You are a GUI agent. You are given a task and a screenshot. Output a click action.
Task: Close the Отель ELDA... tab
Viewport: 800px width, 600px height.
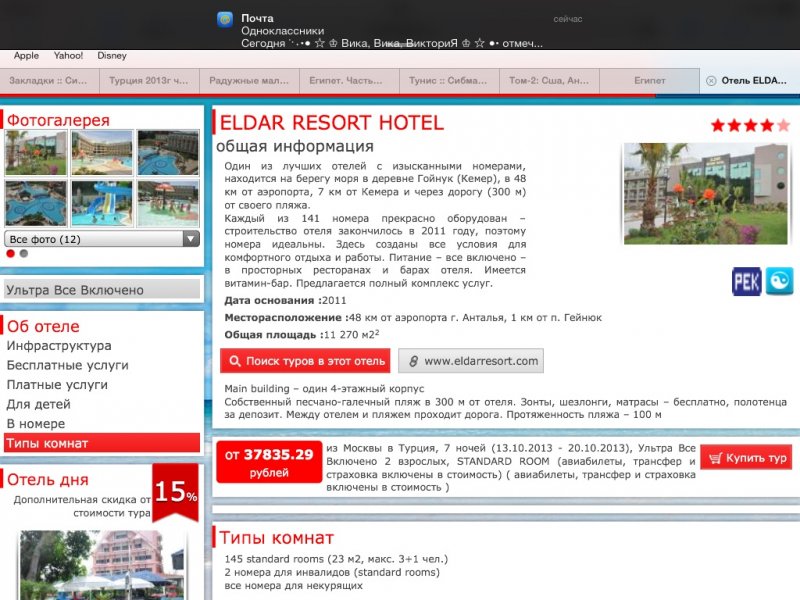point(711,81)
